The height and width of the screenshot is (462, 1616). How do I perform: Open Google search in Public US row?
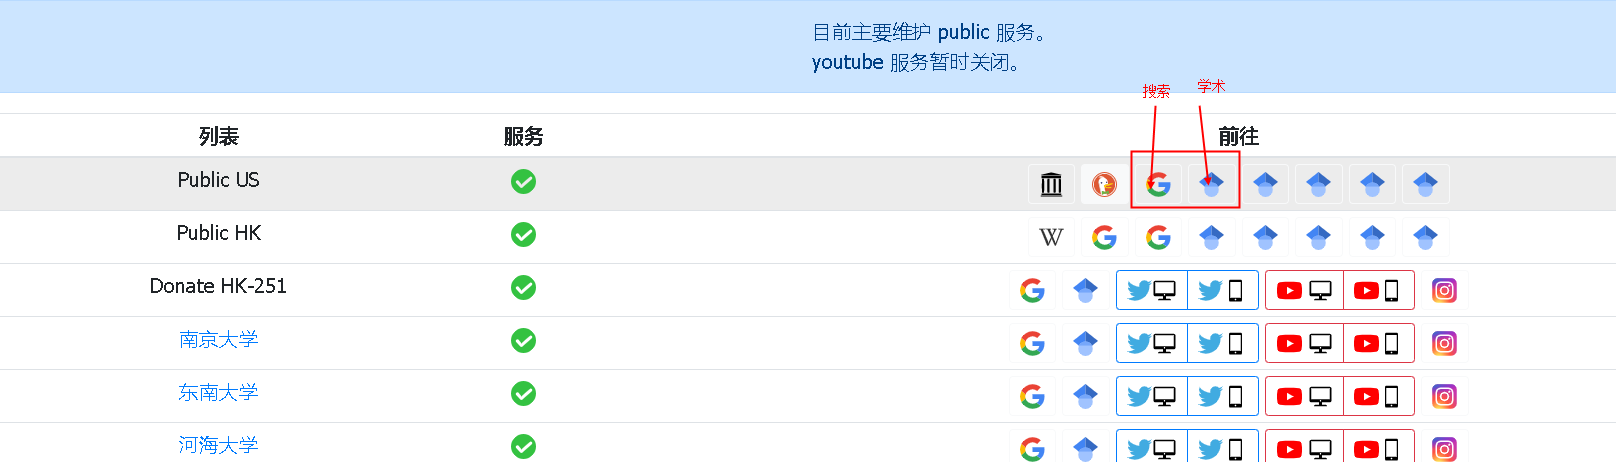pyautogui.click(x=1158, y=184)
